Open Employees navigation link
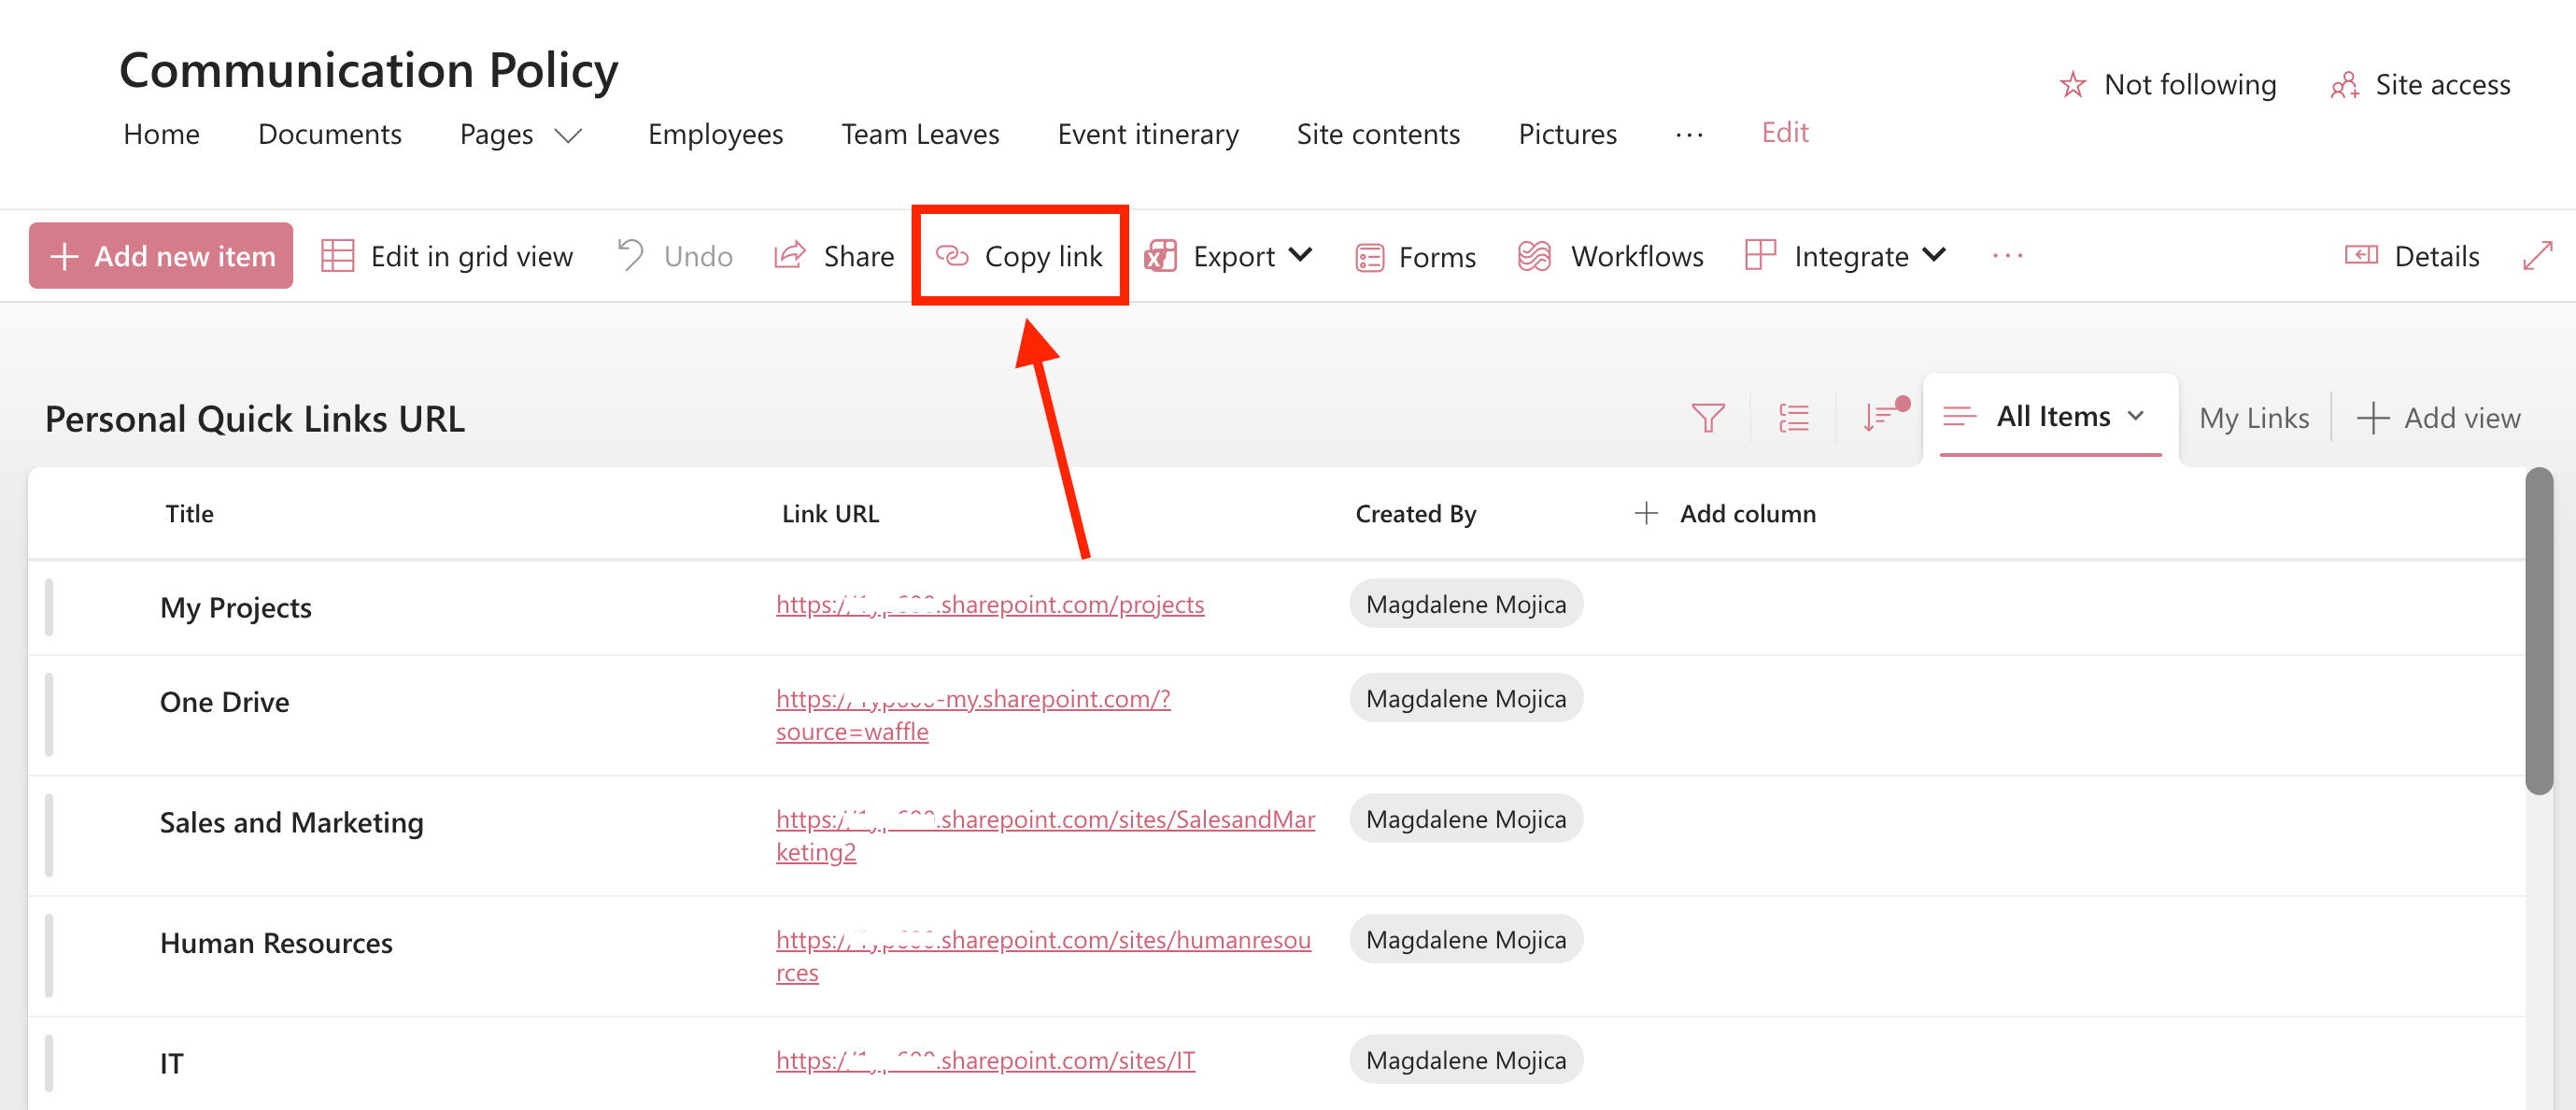This screenshot has height=1110, width=2576. click(x=715, y=134)
